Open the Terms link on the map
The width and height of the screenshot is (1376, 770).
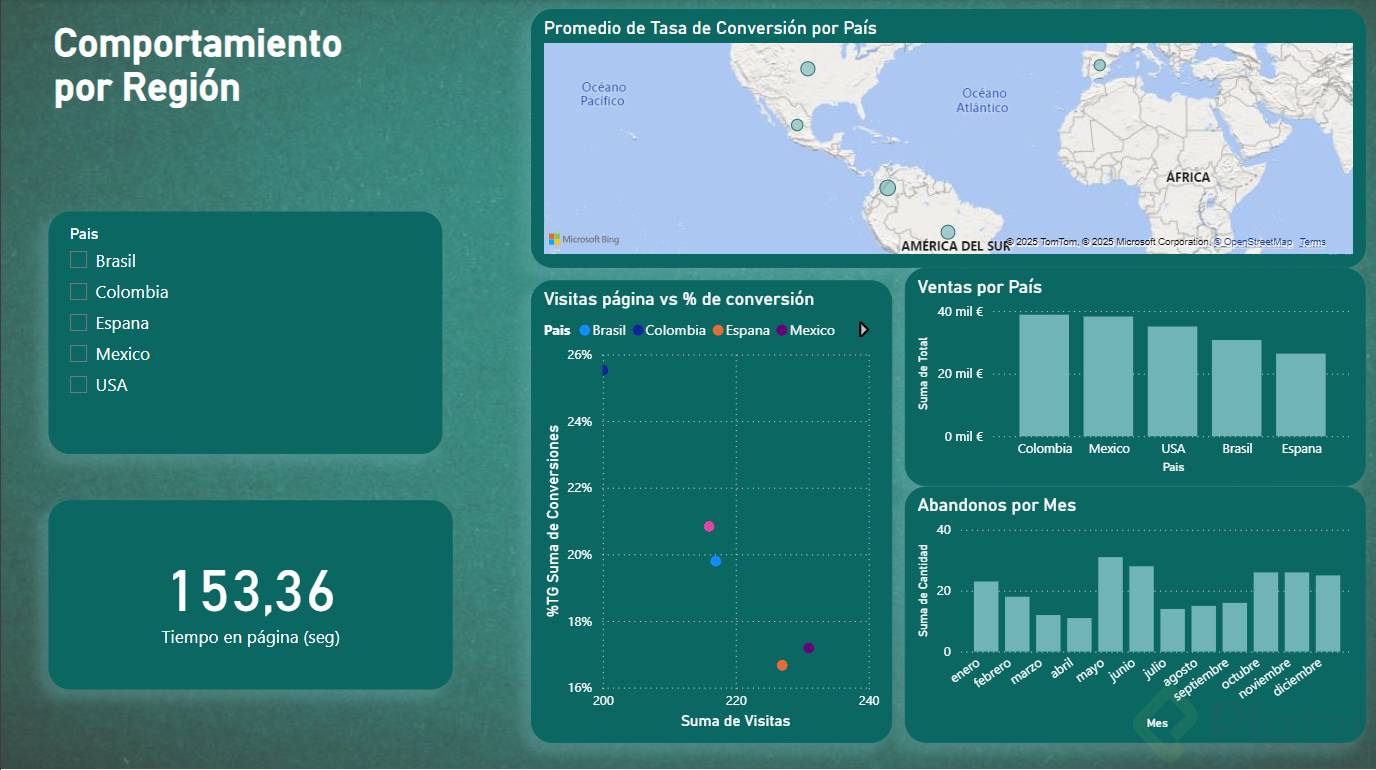click(1312, 242)
